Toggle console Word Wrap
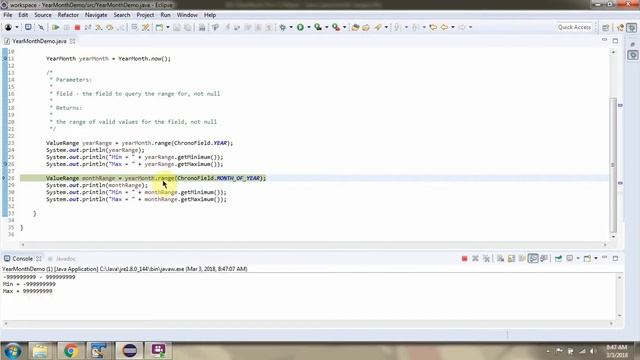This screenshot has height=360, width=640. coord(522,258)
